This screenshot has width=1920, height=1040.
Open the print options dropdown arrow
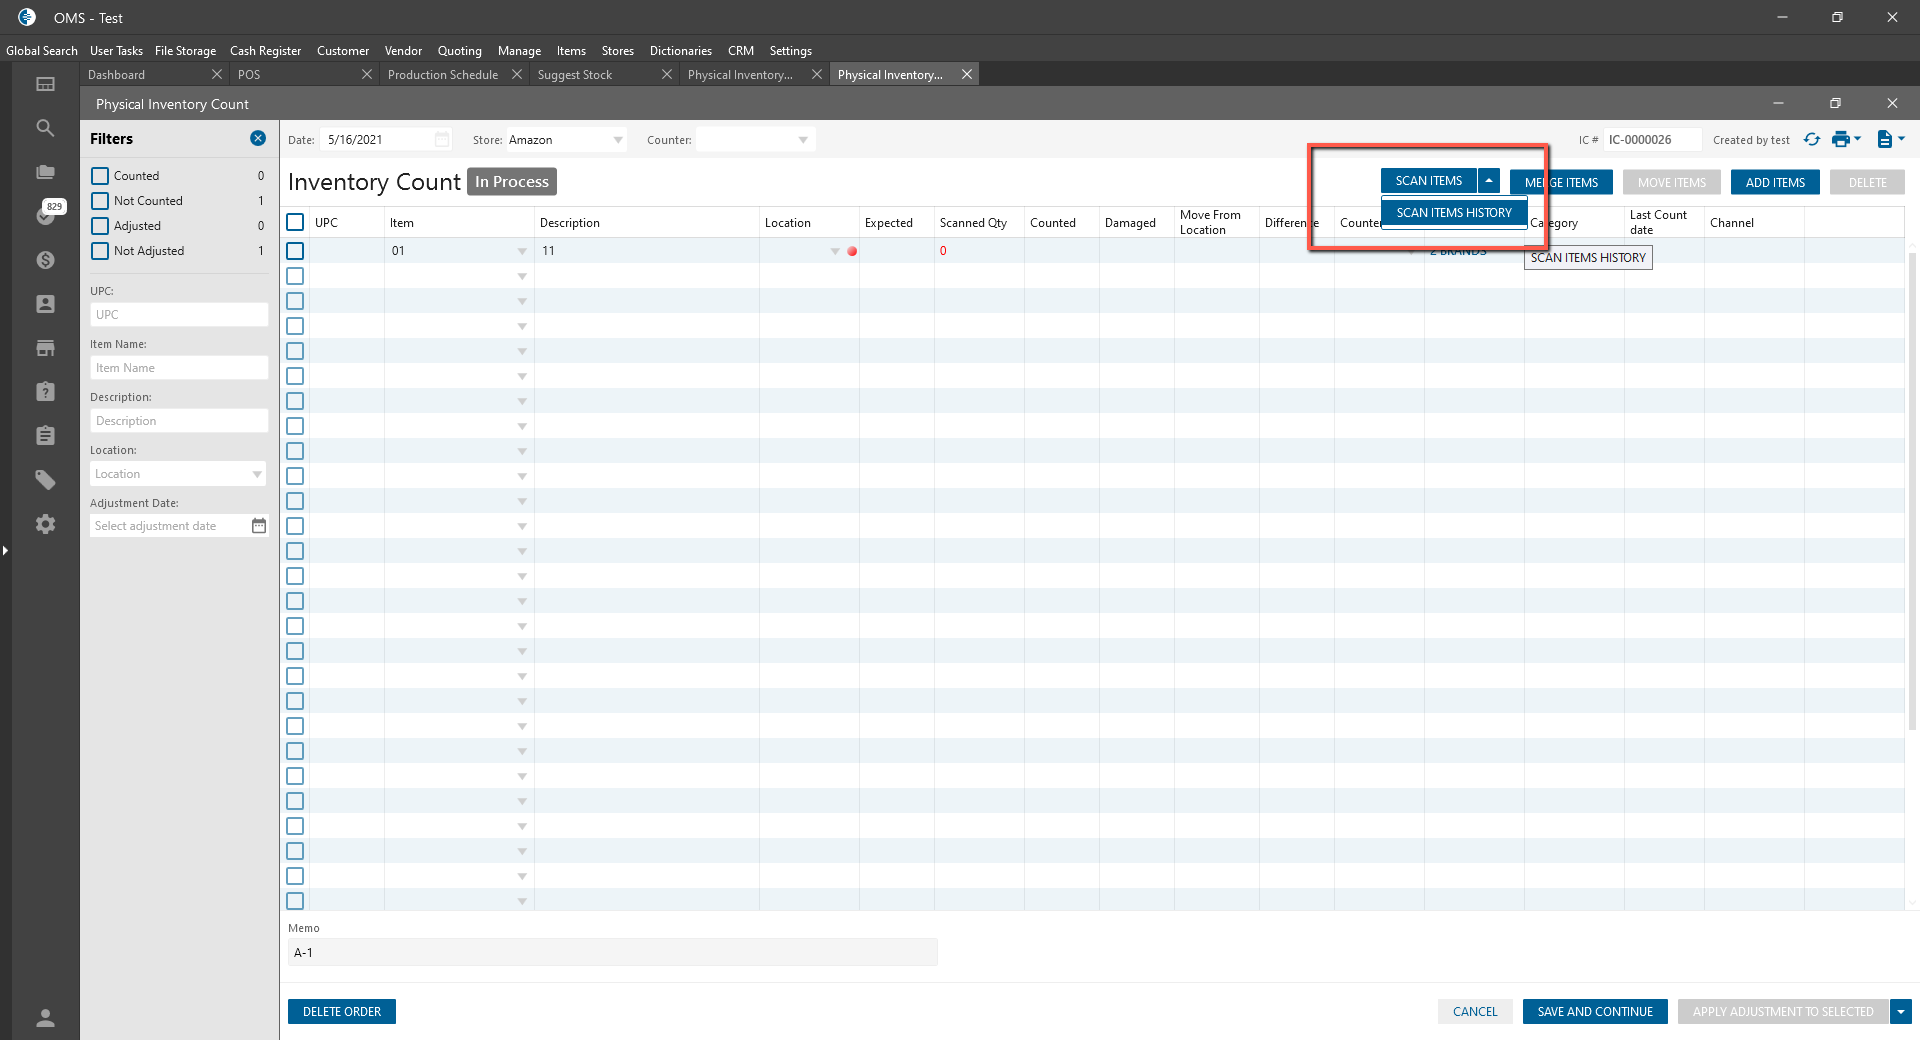pyautogui.click(x=1857, y=139)
